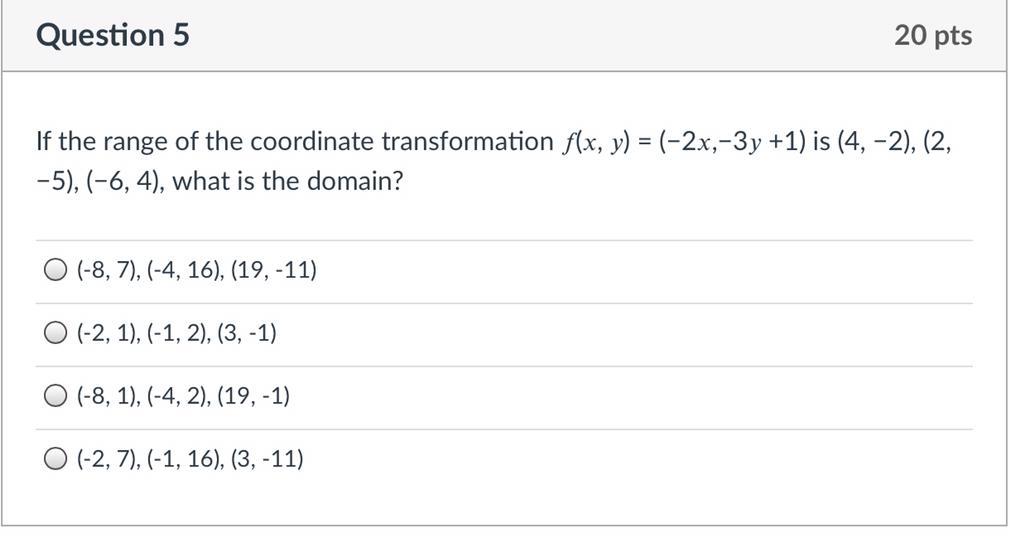Viewport: 1010px width, 552px height.
Task: Click the answer text (-2, 1), (-1, 2), (3, -1)
Action: (177, 333)
